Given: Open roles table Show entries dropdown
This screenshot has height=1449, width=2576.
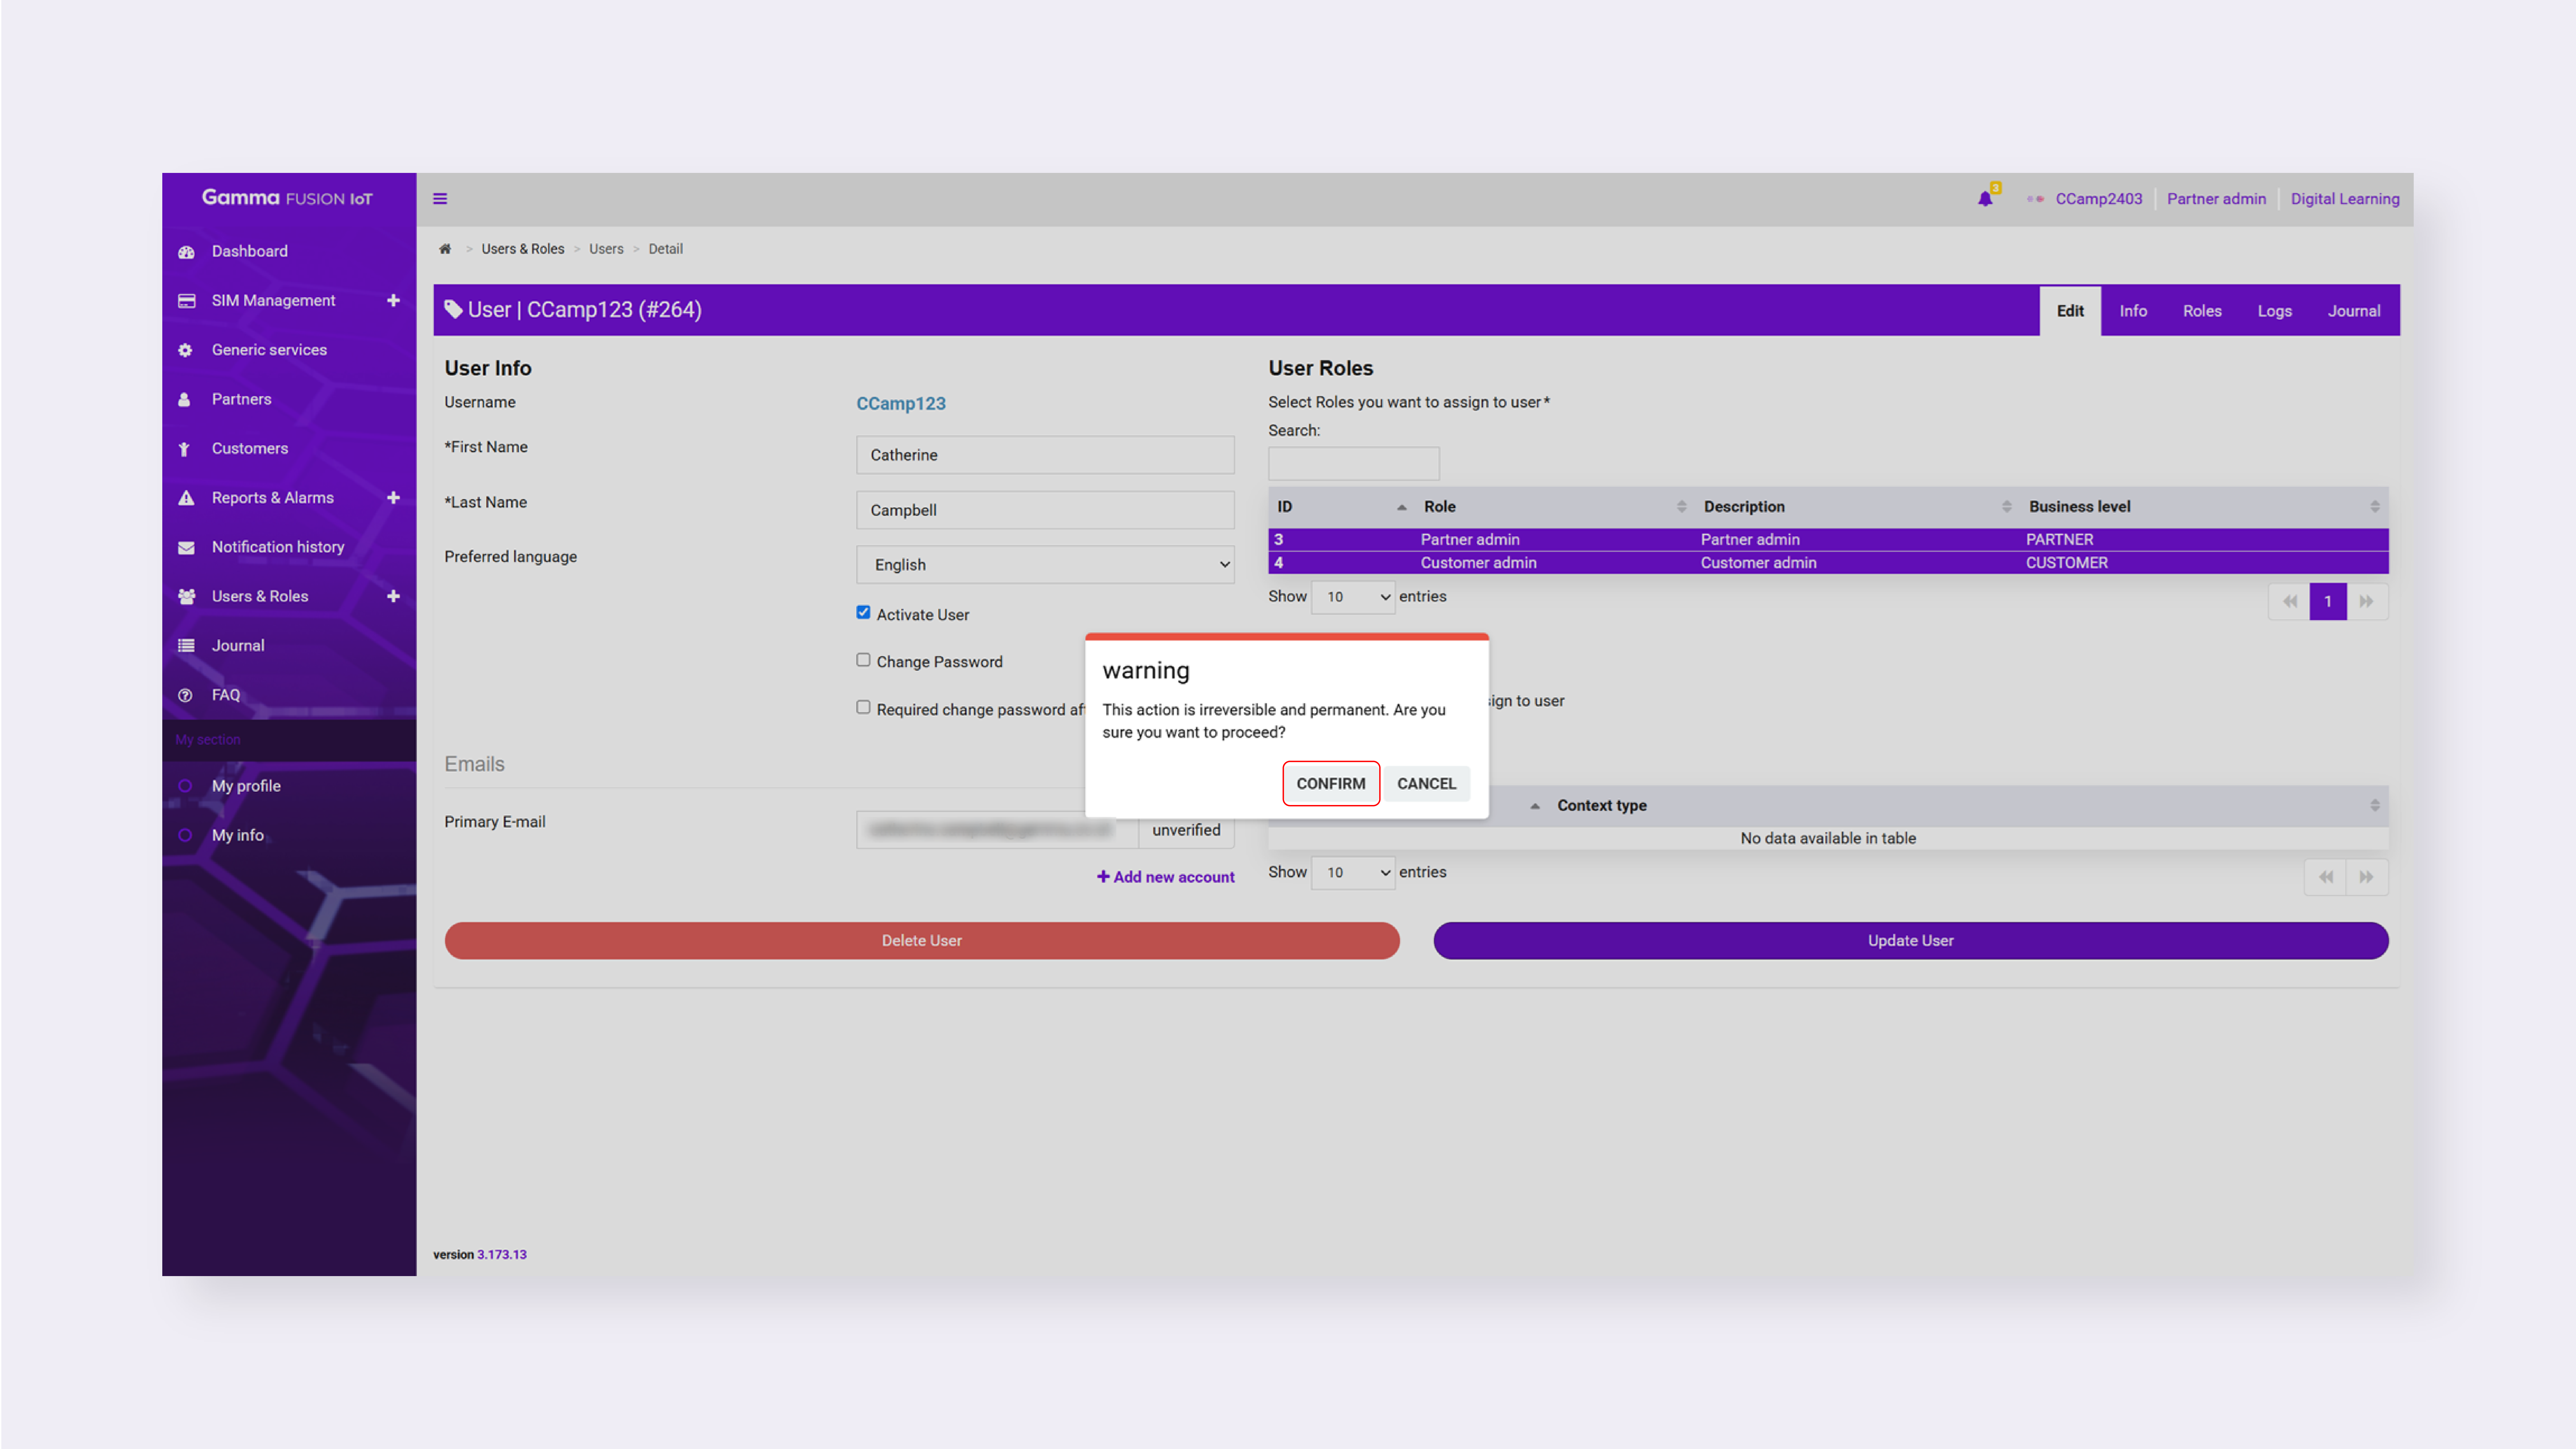Looking at the screenshot, I should 1352,597.
